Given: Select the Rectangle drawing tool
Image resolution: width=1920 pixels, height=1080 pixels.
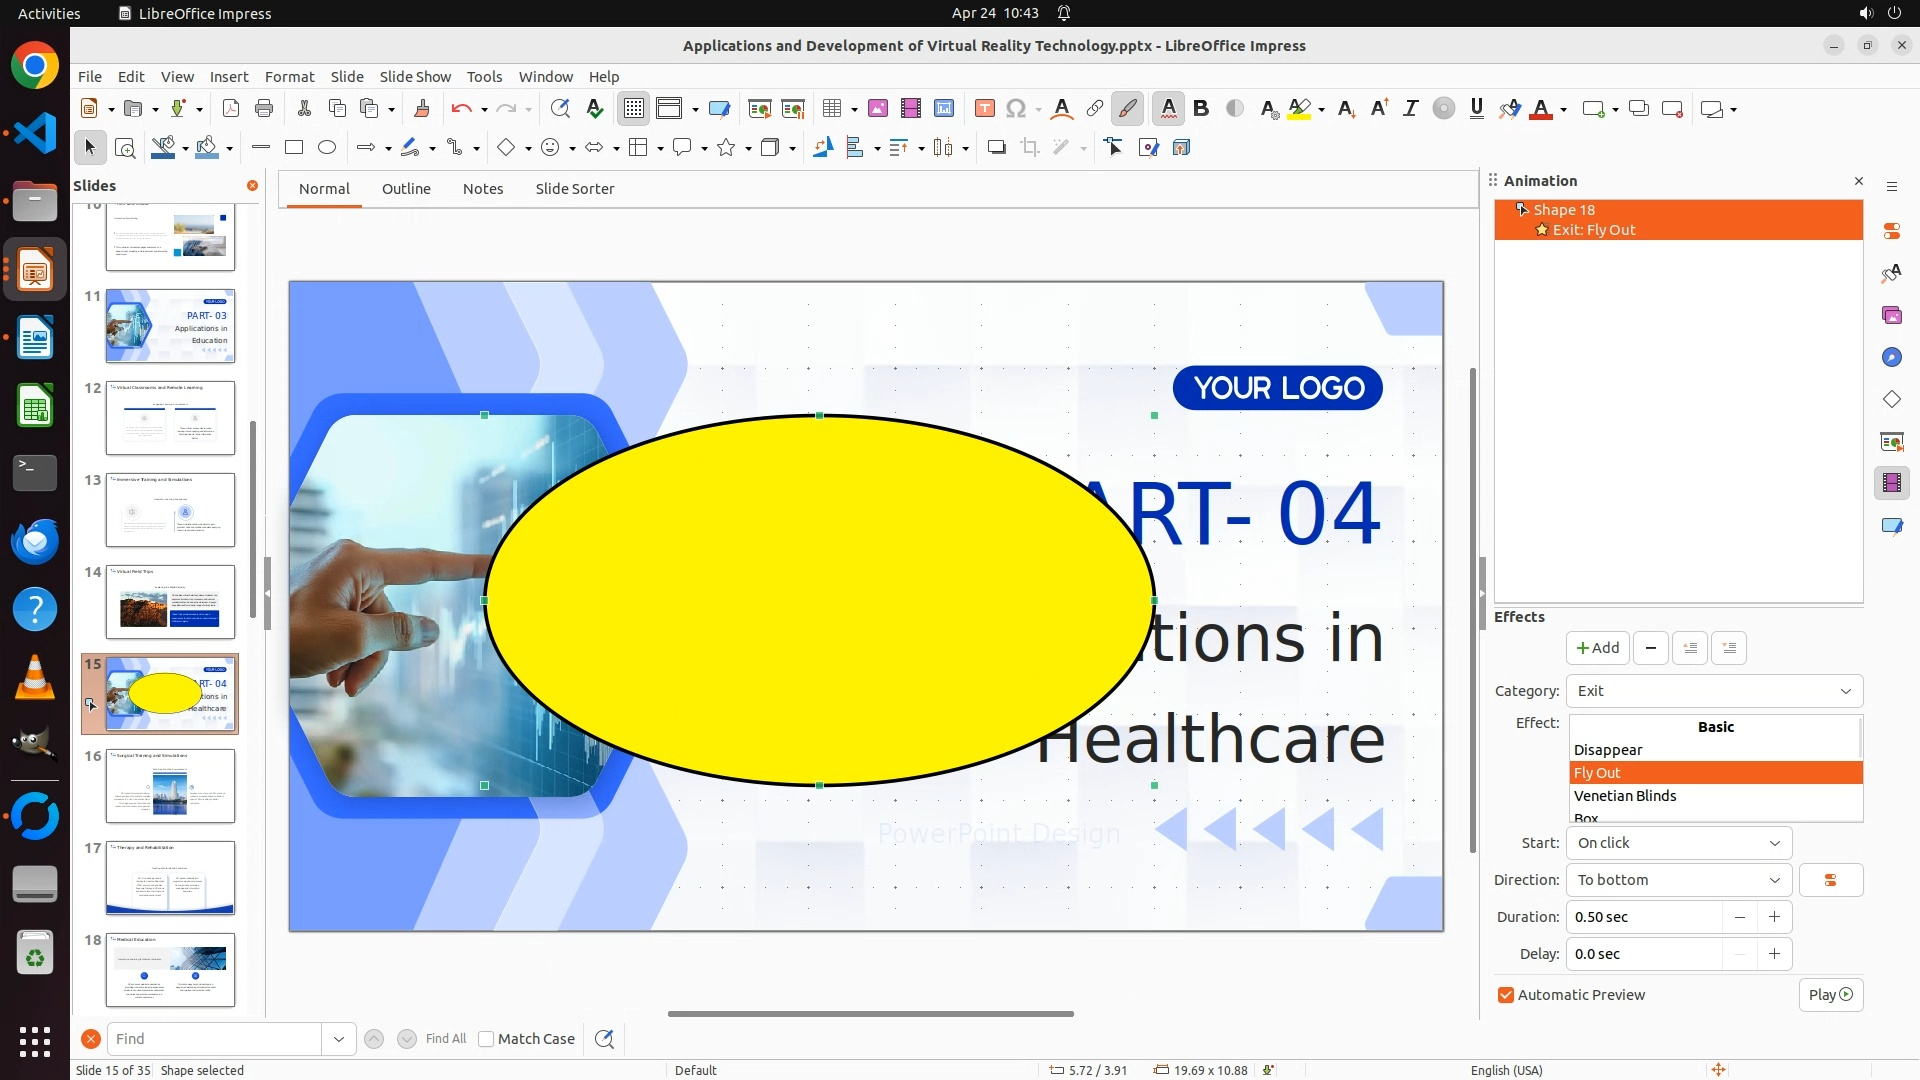Looking at the screenshot, I should coord(294,148).
